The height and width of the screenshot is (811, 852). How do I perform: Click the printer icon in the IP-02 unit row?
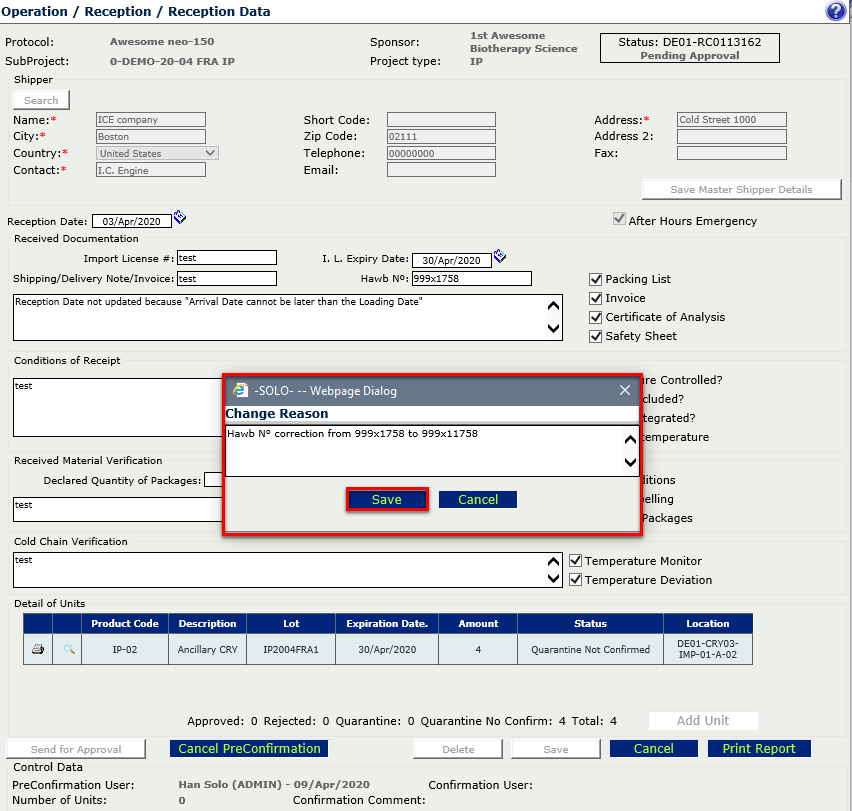(37, 649)
